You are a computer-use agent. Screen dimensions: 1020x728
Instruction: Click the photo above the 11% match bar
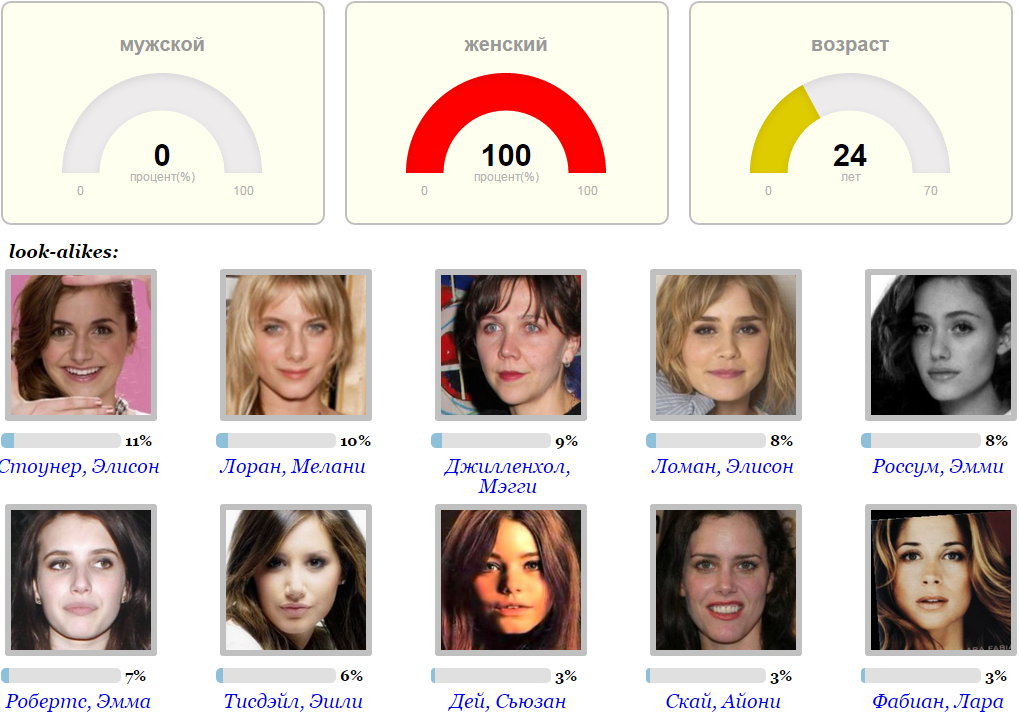click(81, 345)
